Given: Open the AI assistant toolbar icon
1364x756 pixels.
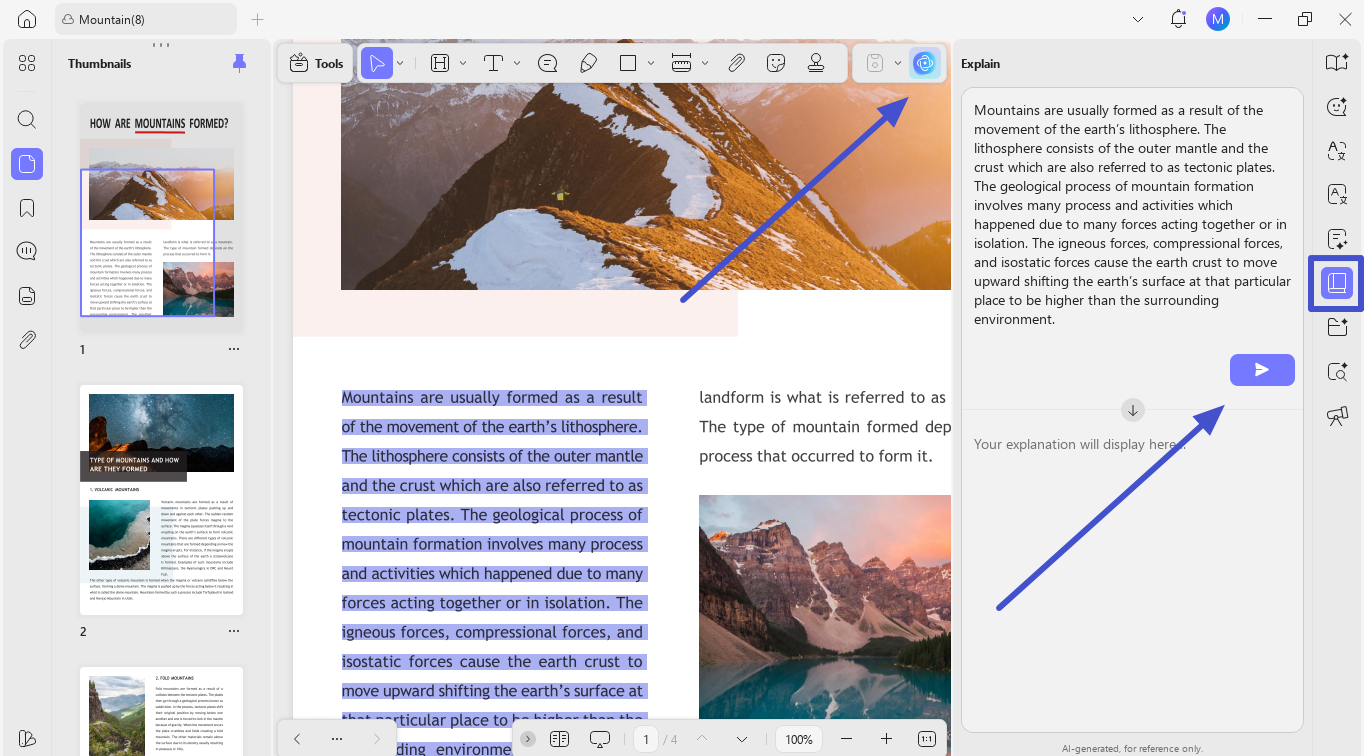Looking at the screenshot, I should coord(925,63).
